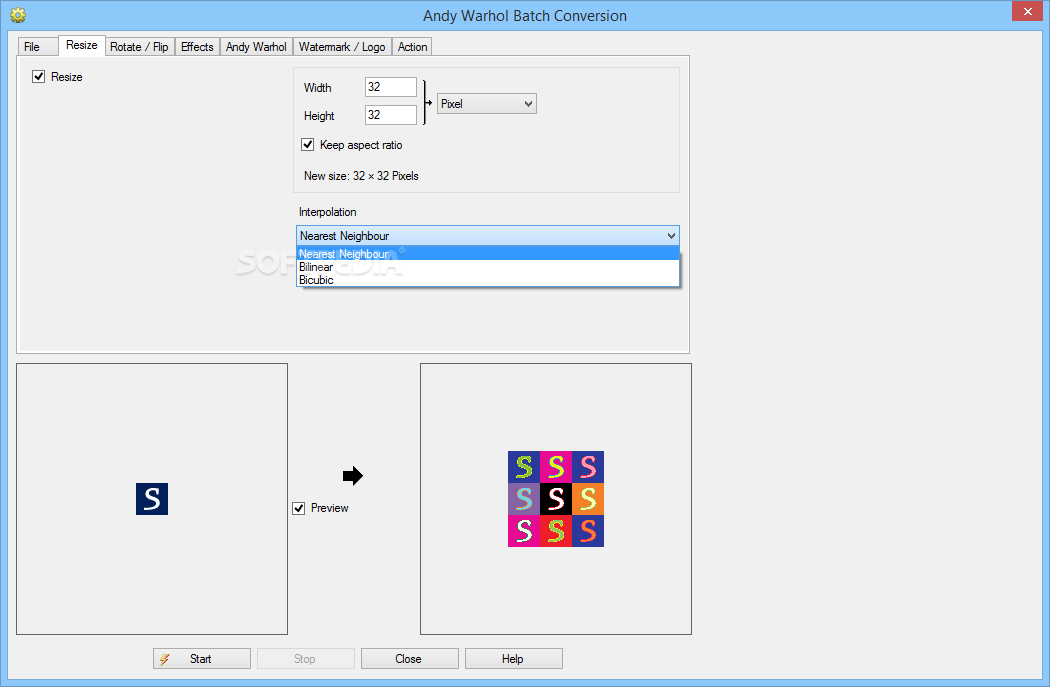
Task: Click the Start button
Action: (x=202, y=659)
